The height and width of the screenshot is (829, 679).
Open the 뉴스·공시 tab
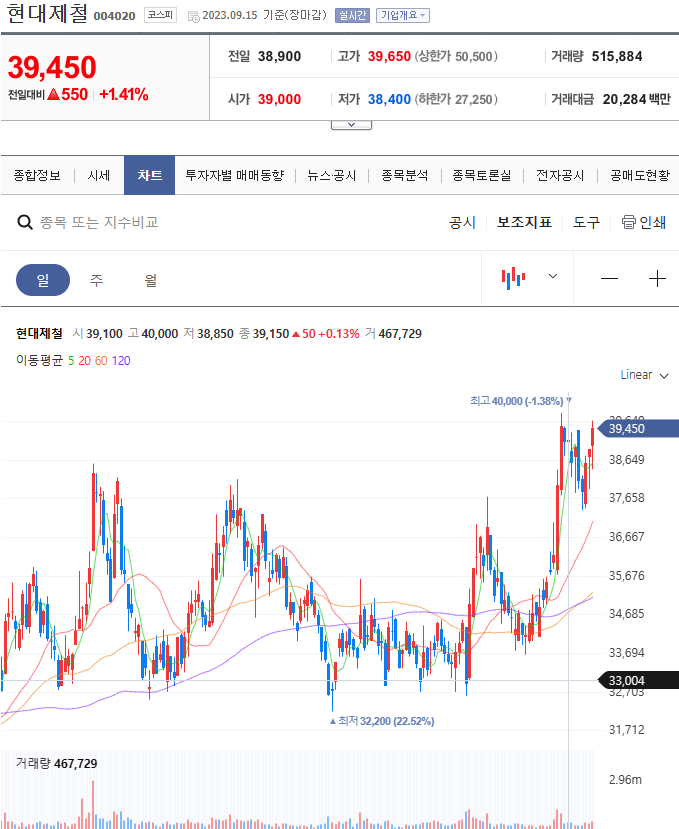[332, 175]
